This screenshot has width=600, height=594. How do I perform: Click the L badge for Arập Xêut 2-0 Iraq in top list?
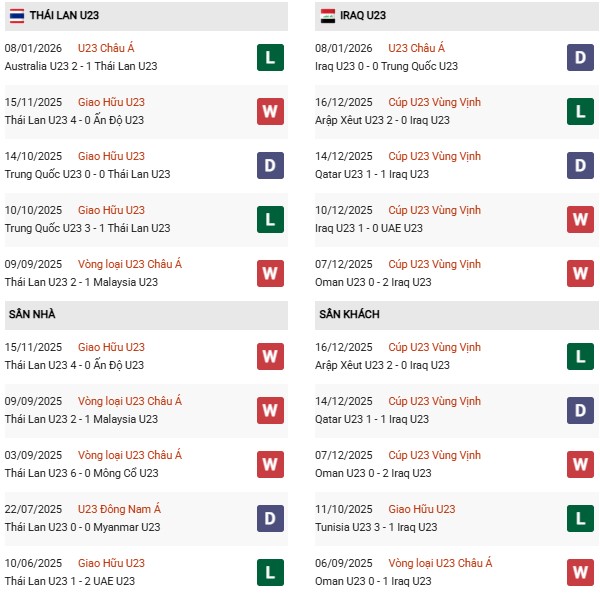[580, 111]
